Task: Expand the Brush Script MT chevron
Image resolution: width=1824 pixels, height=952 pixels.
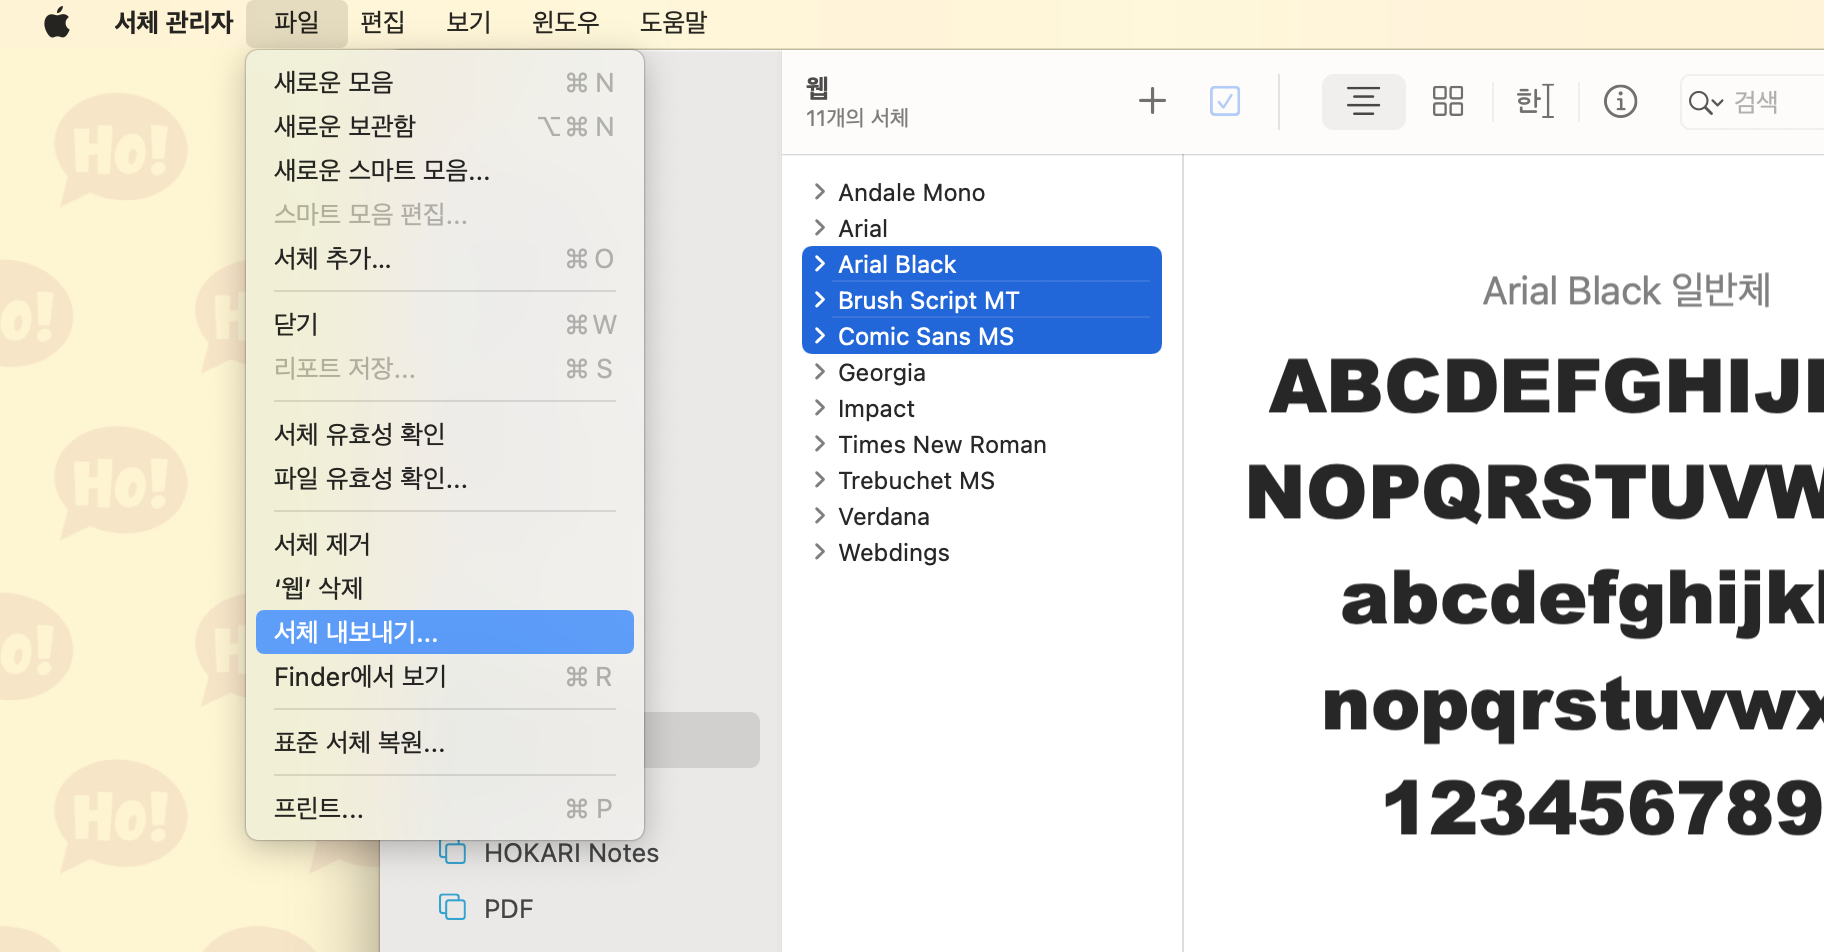Action: pyautogui.click(x=820, y=300)
